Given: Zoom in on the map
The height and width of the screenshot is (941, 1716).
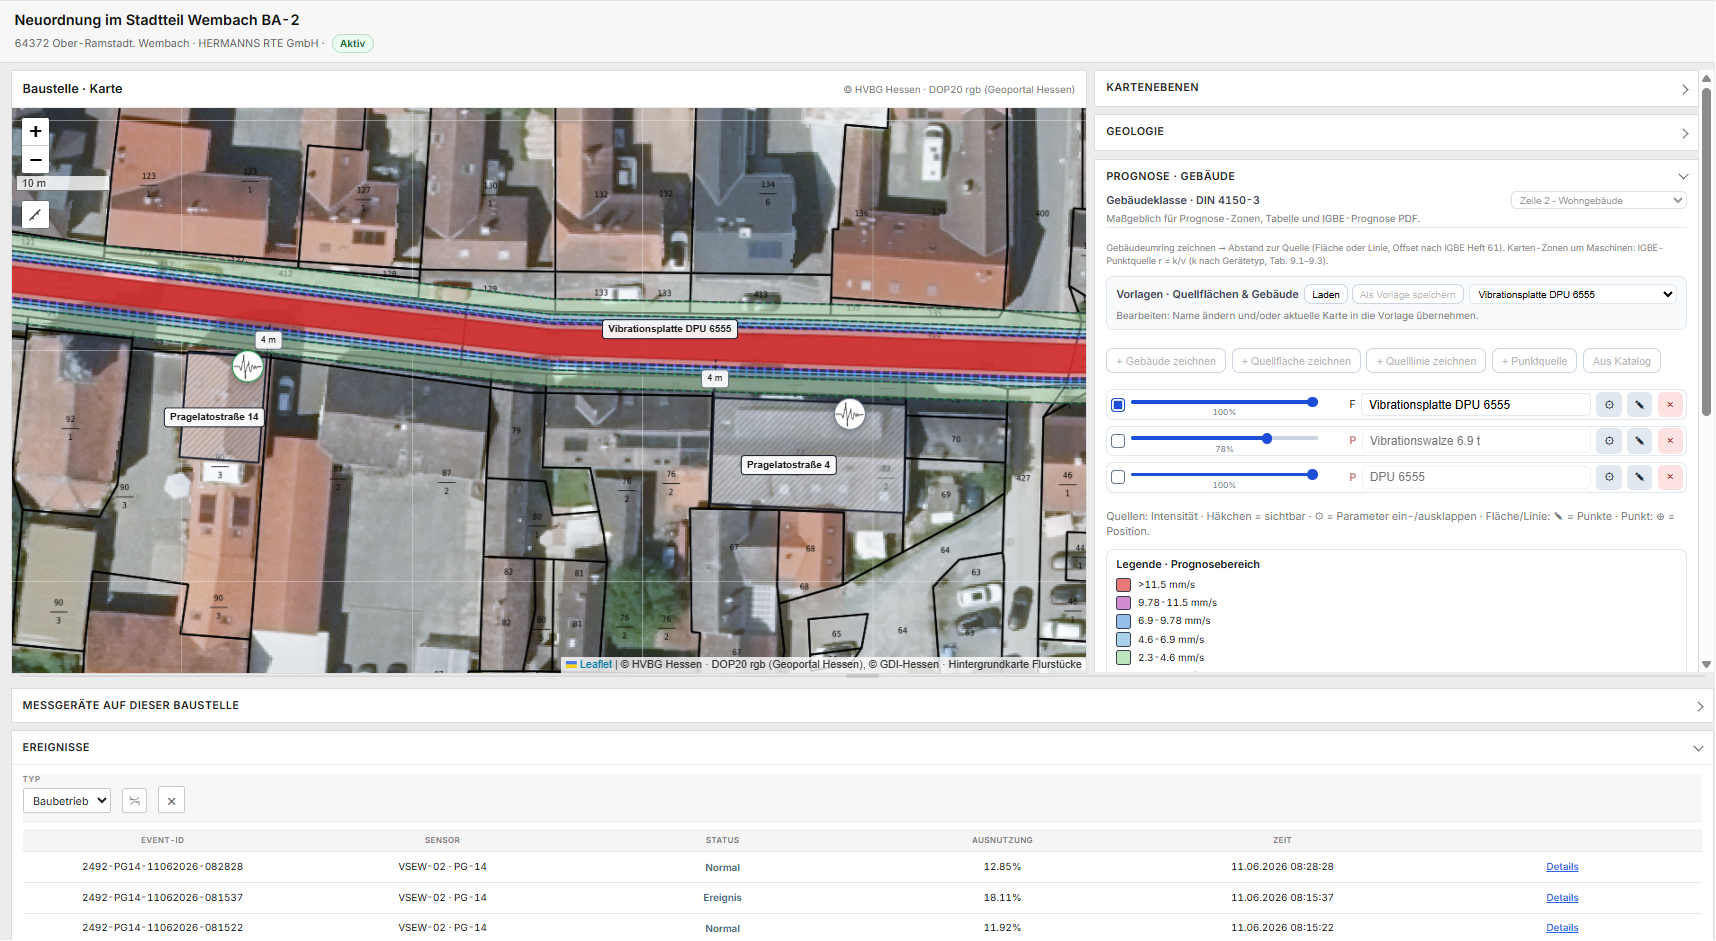Looking at the screenshot, I should click(x=35, y=131).
